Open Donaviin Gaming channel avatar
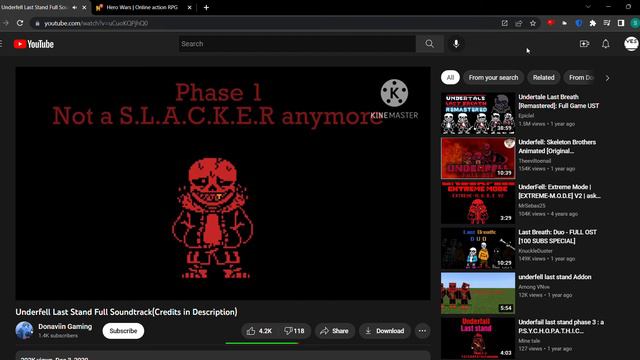Image resolution: width=640 pixels, height=360 pixels. 24,331
